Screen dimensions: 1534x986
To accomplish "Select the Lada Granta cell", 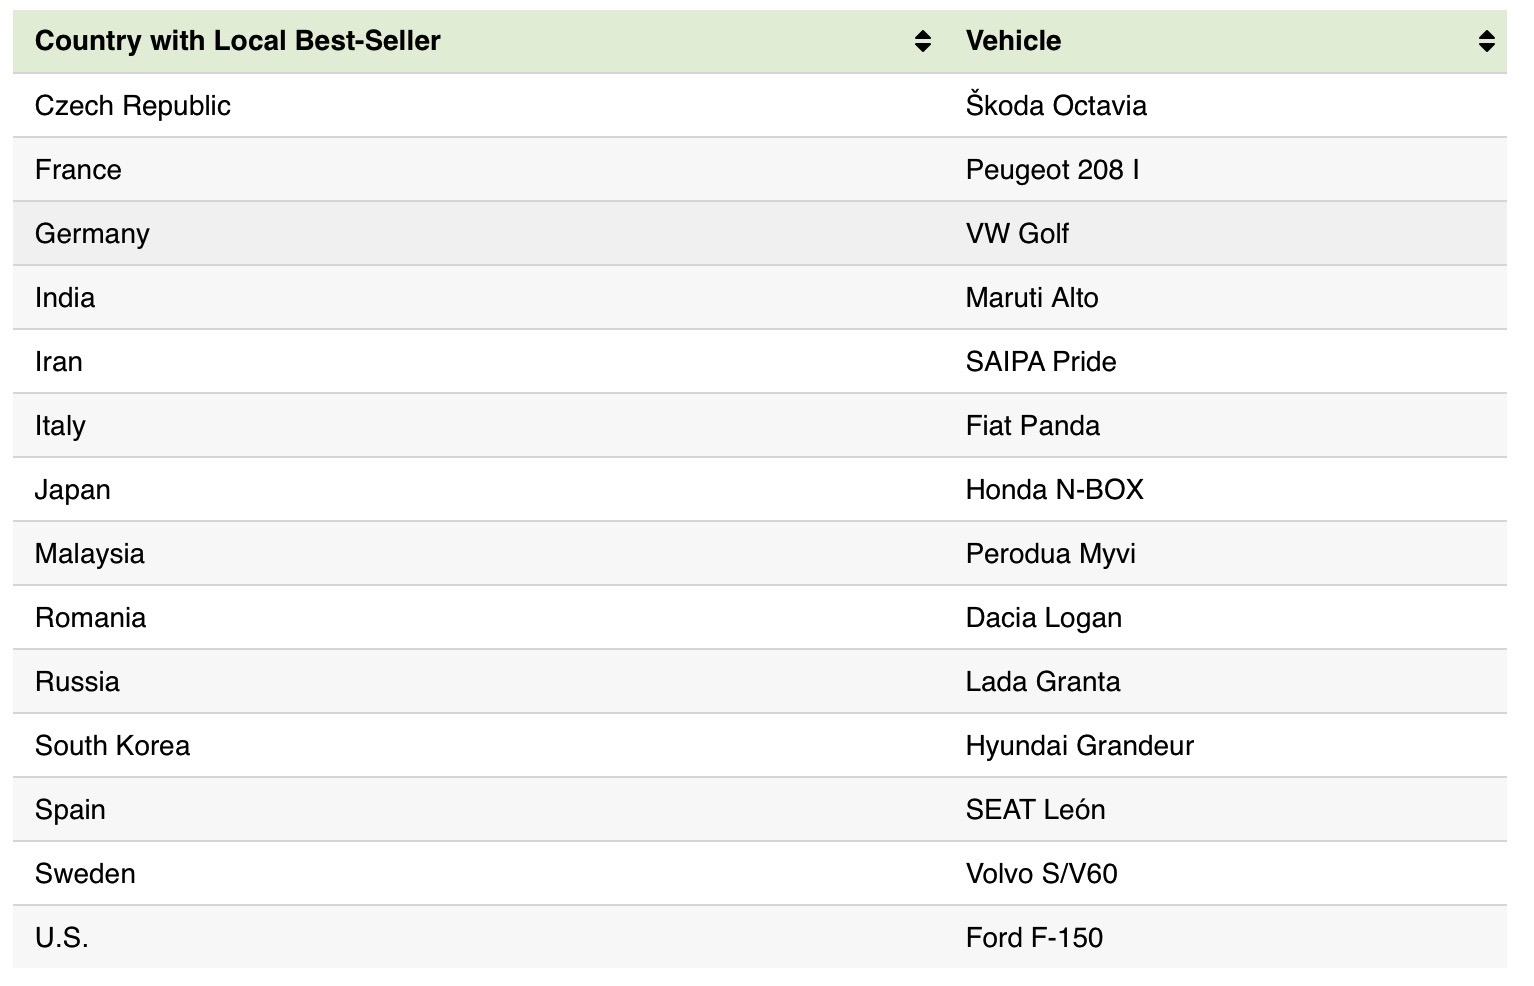I will 1043,682.
